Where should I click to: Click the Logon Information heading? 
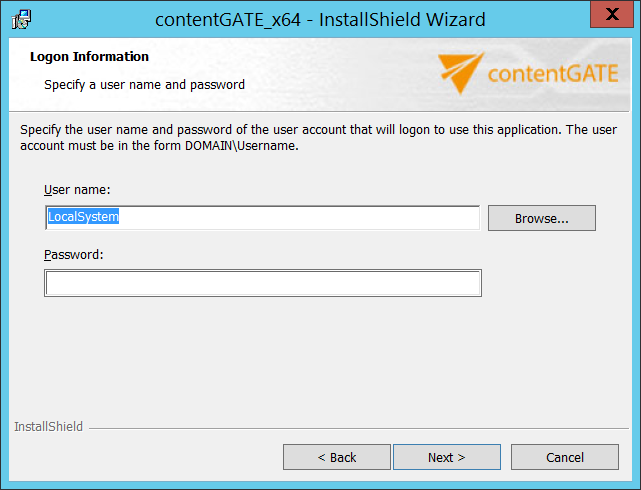[89, 57]
